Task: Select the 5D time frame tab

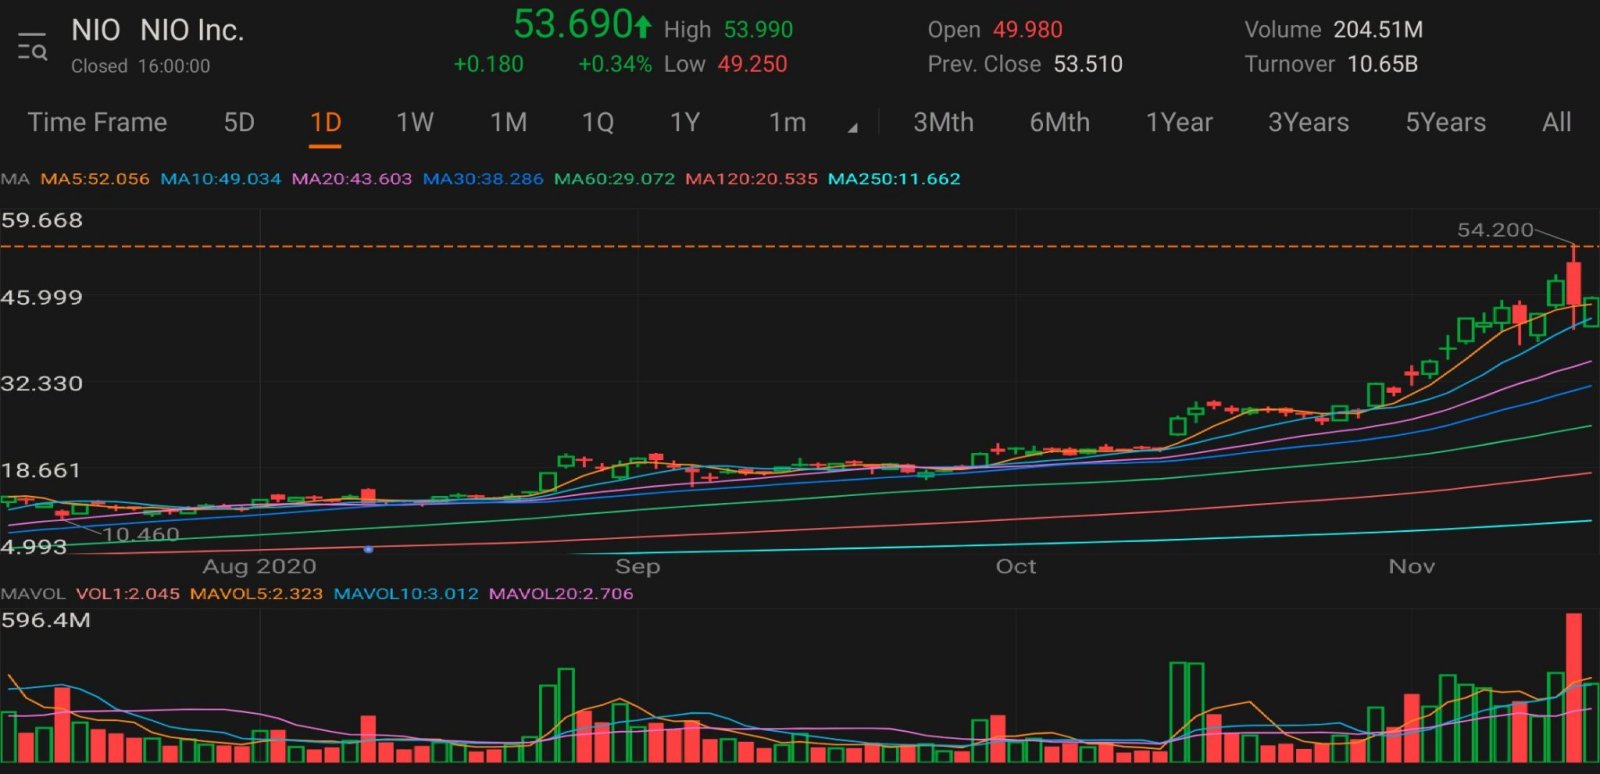Action: (239, 122)
